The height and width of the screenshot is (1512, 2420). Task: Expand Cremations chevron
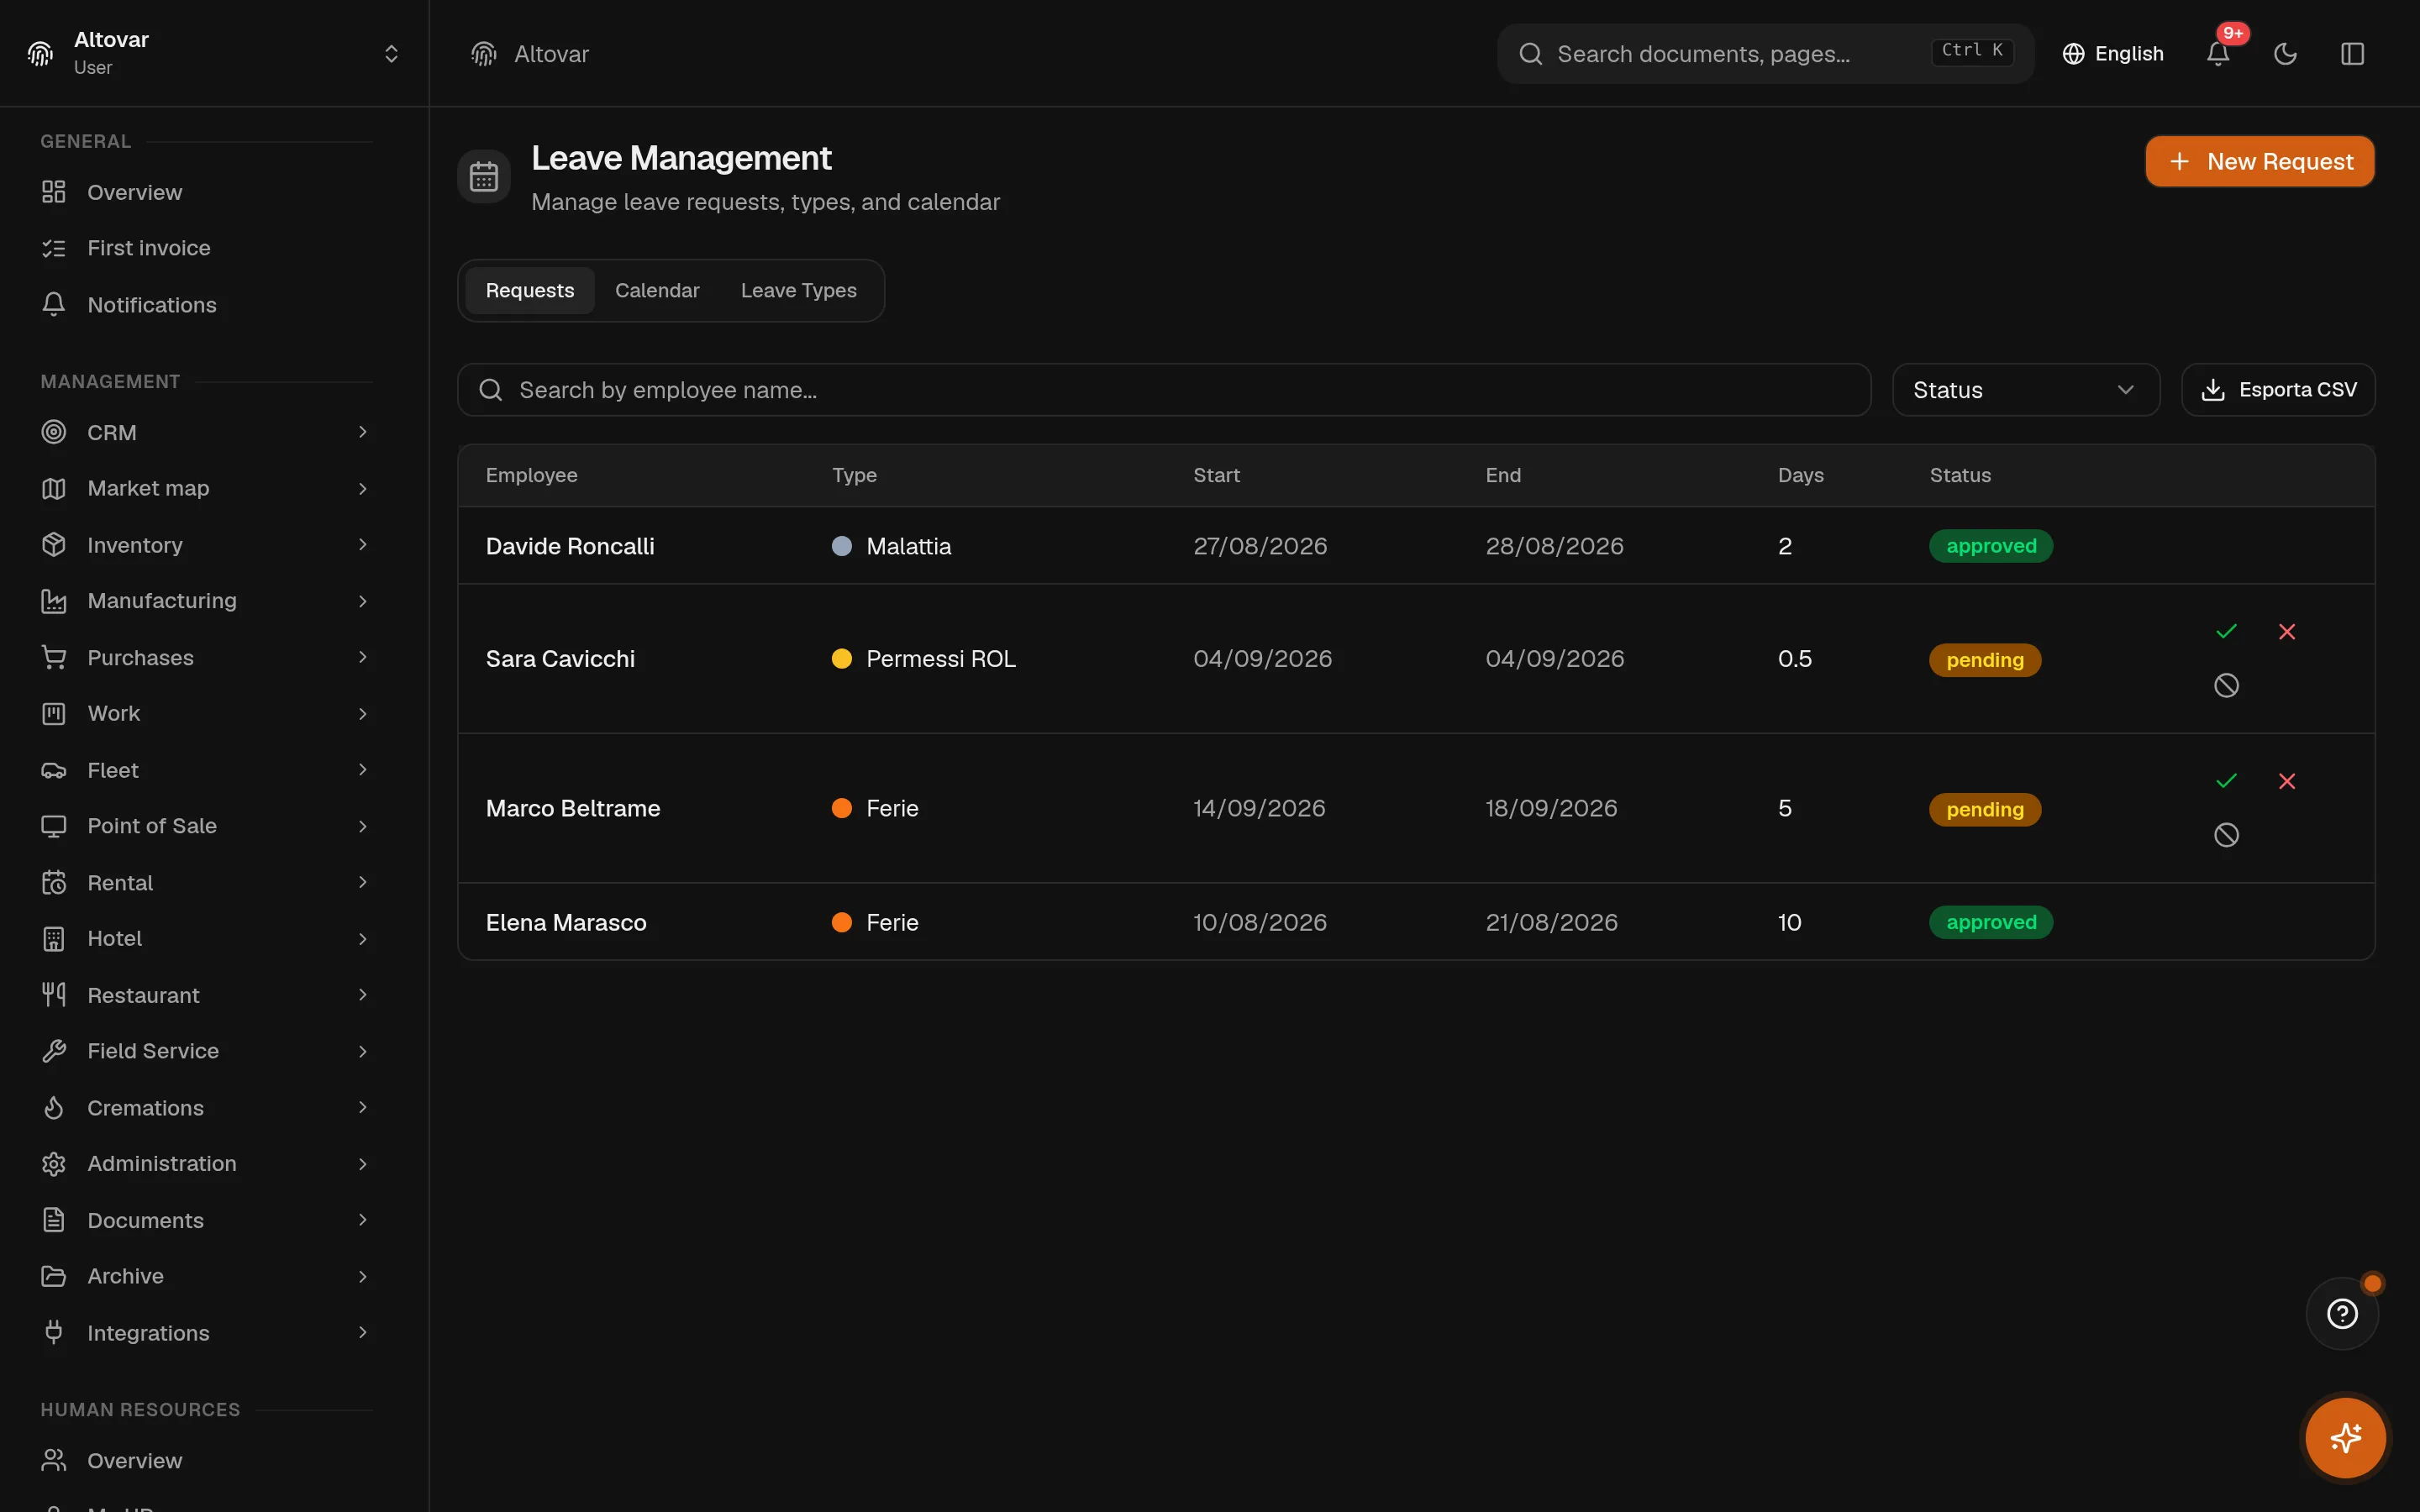pyautogui.click(x=362, y=1108)
